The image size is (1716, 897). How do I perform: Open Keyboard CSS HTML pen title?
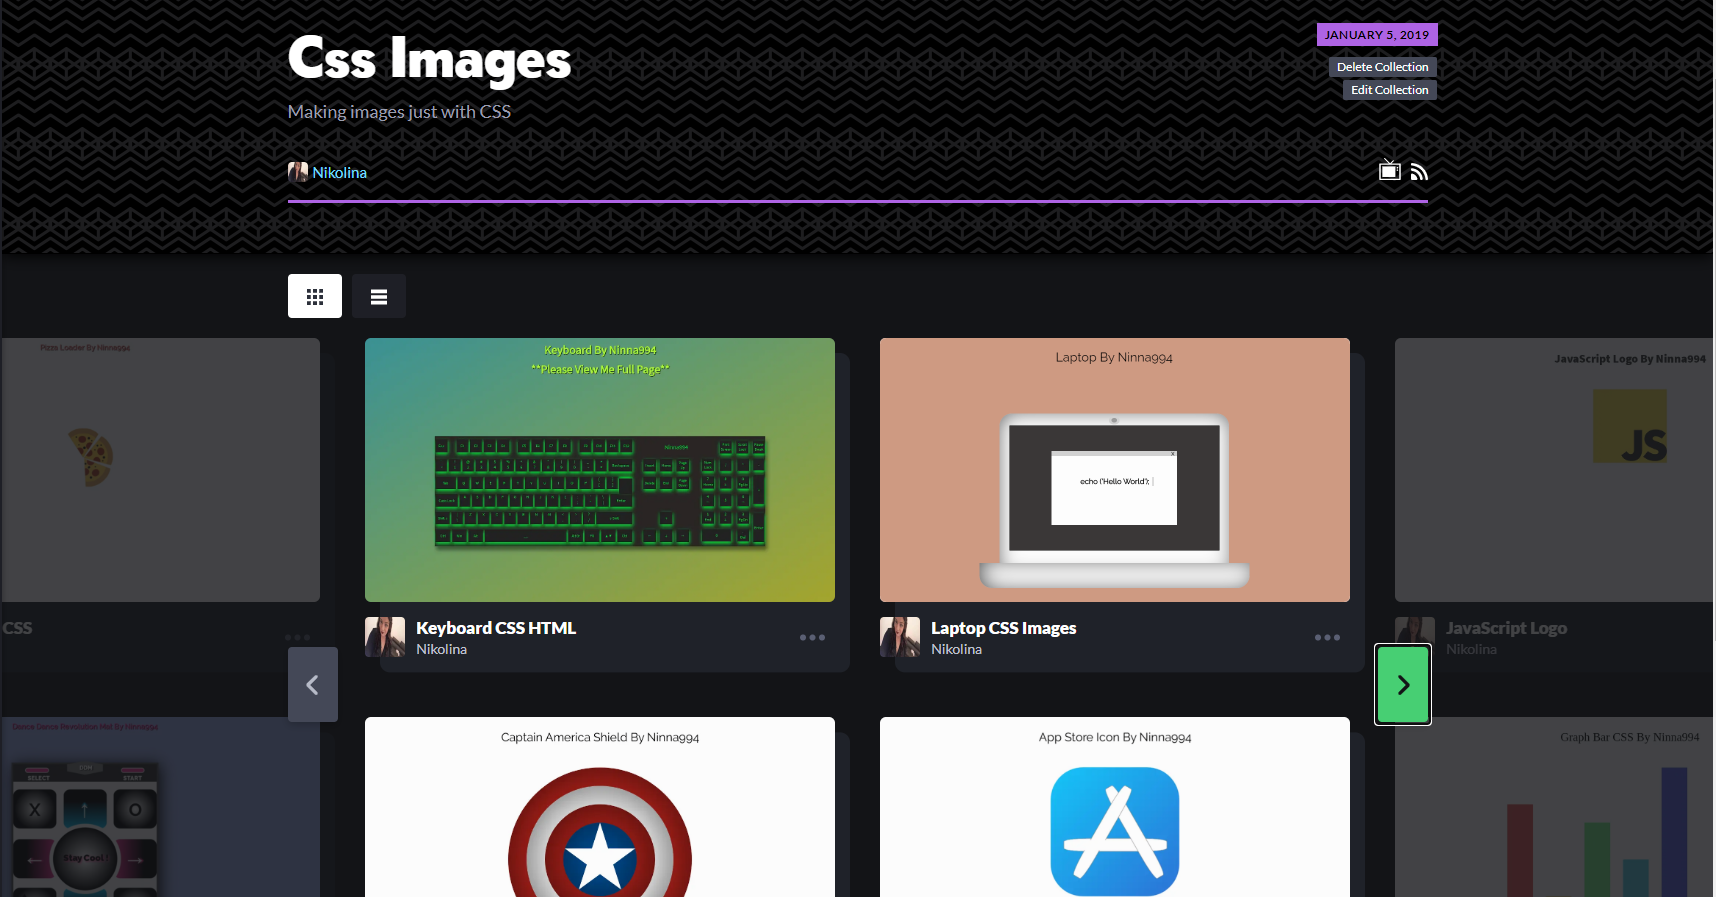pyautogui.click(x=496, y=628)
